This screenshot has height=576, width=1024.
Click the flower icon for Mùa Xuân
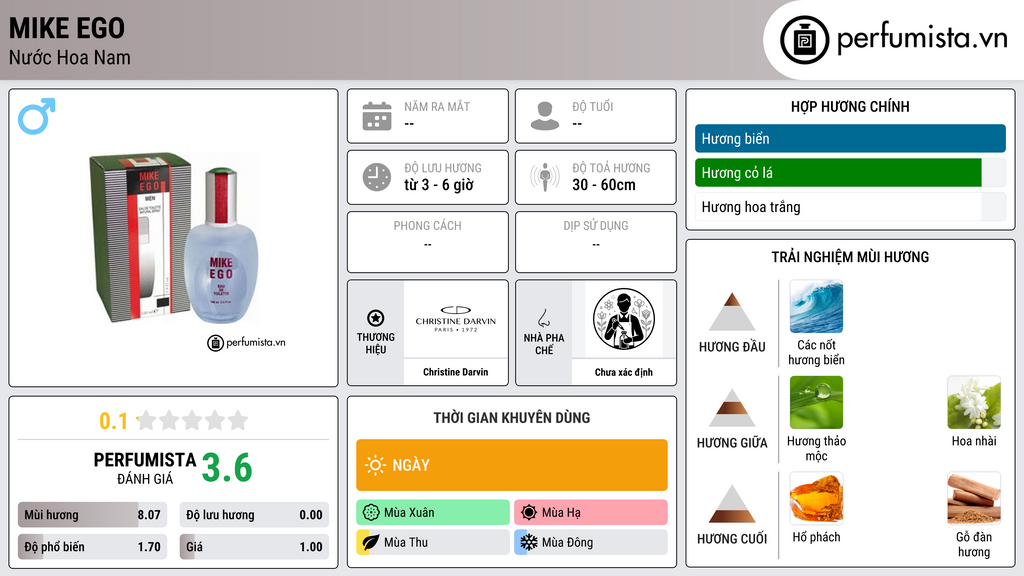(371, 512)
